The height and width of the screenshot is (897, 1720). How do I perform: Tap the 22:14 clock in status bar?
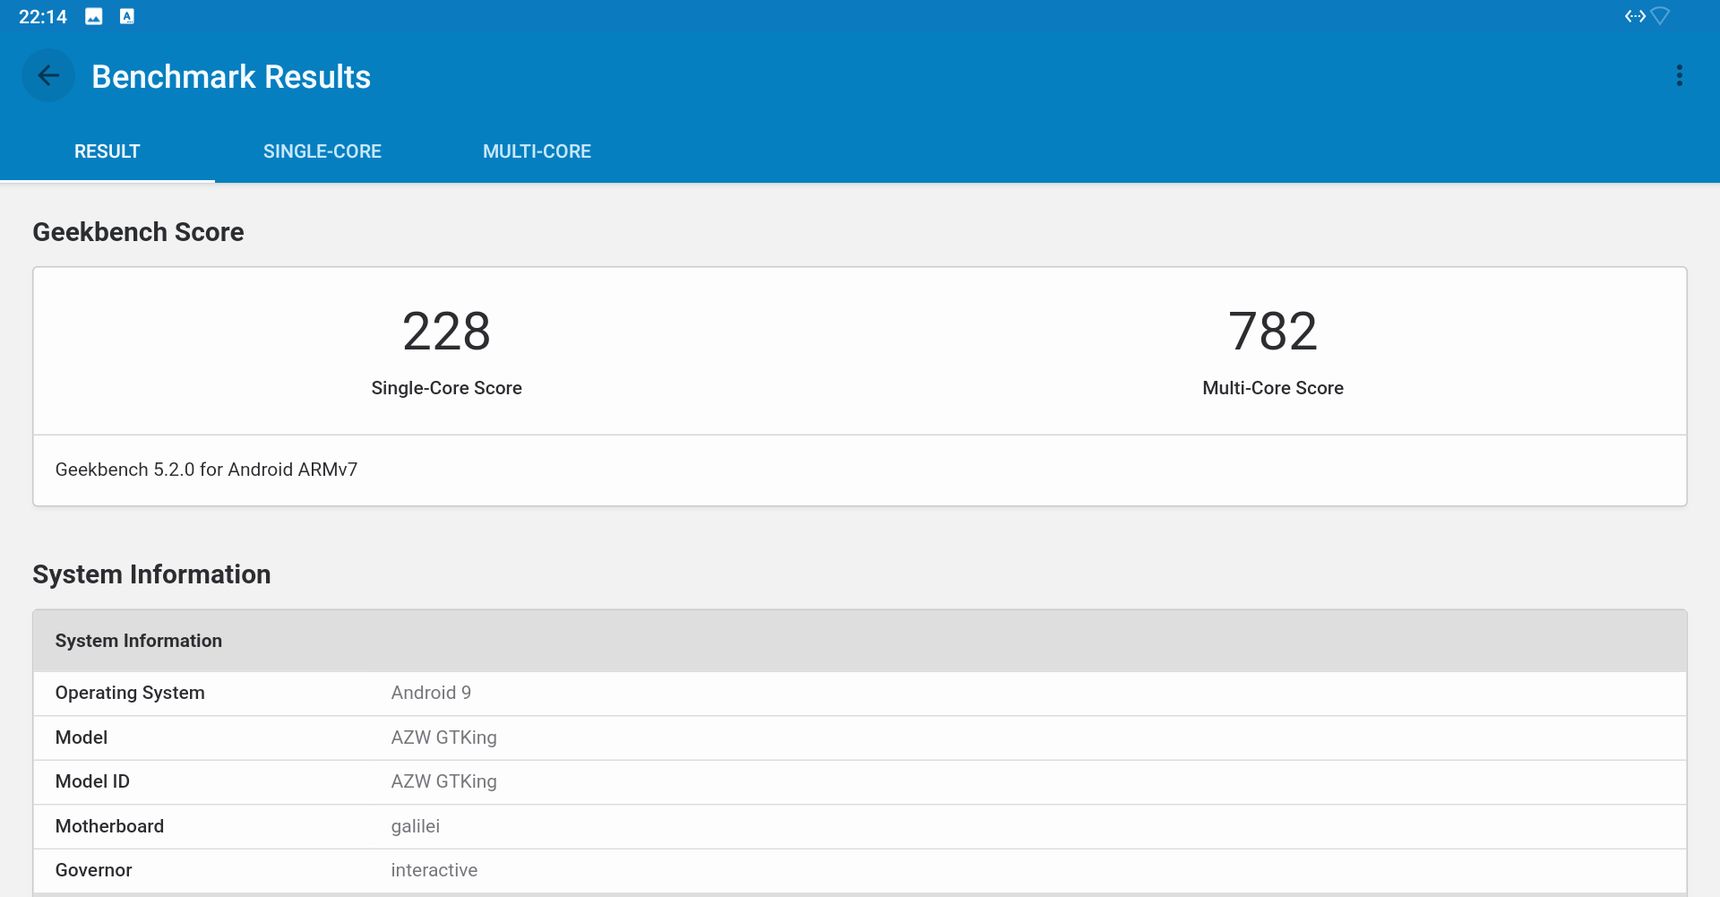pyautogui.click(x=43, y=17)
